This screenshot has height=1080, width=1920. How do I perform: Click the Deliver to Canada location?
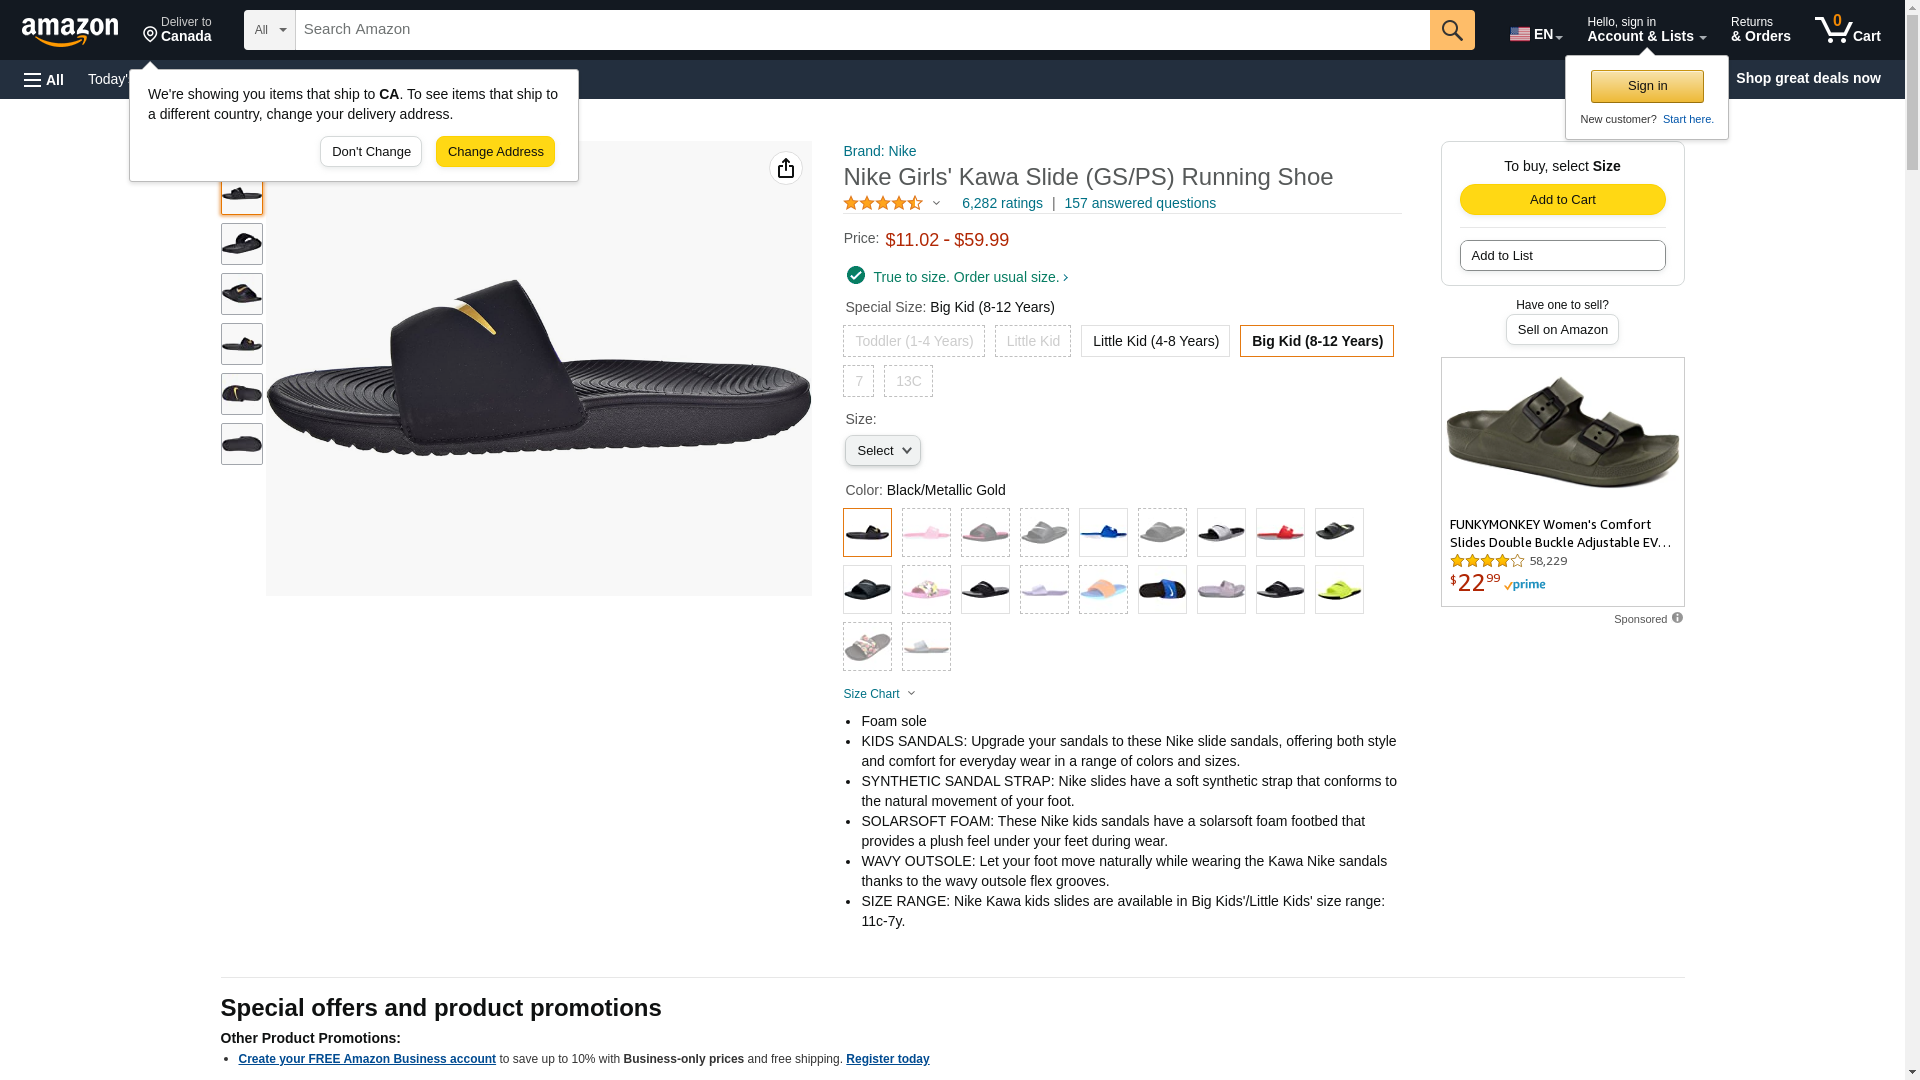tap(177, 30)
